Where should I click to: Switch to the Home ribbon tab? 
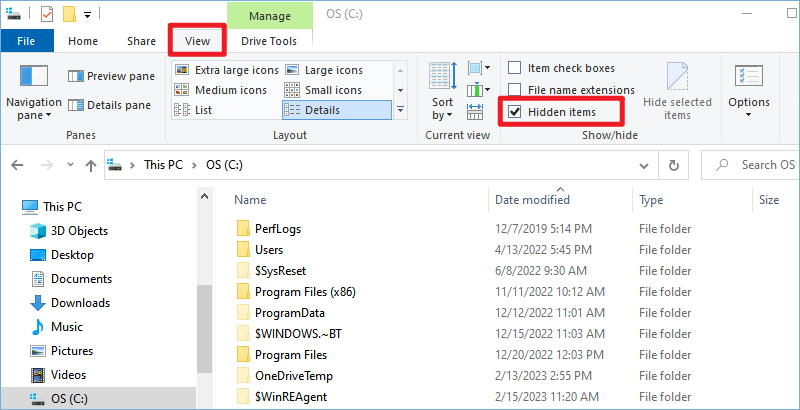tap(83, 41)
